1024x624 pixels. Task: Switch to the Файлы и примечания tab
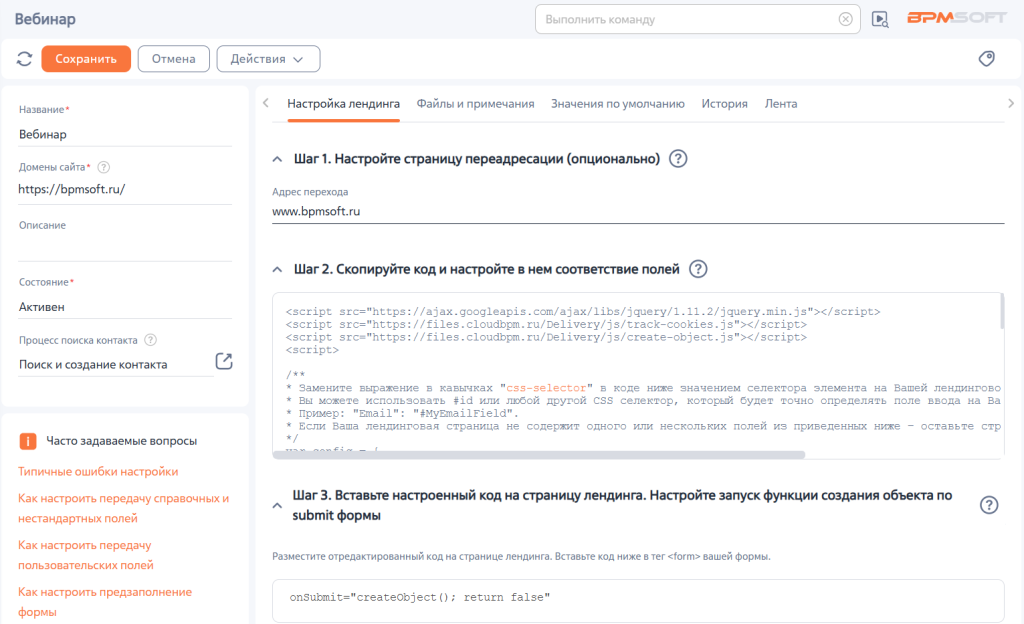[x=475, y=104]
